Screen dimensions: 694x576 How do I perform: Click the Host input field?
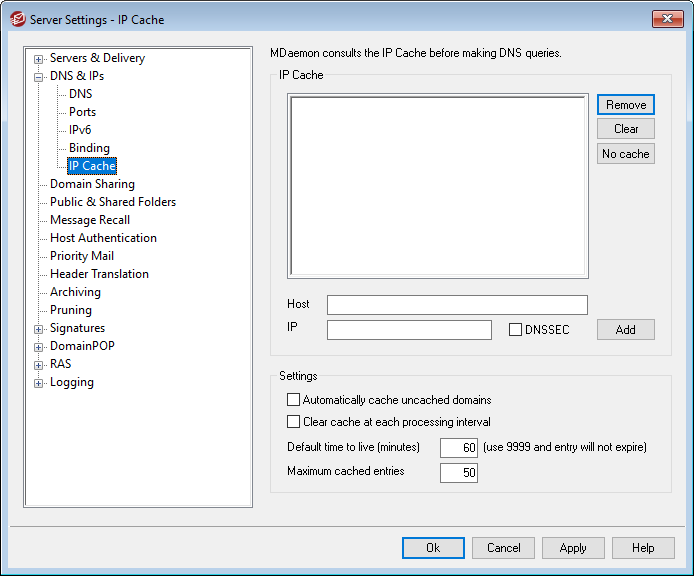pos(457,305)
